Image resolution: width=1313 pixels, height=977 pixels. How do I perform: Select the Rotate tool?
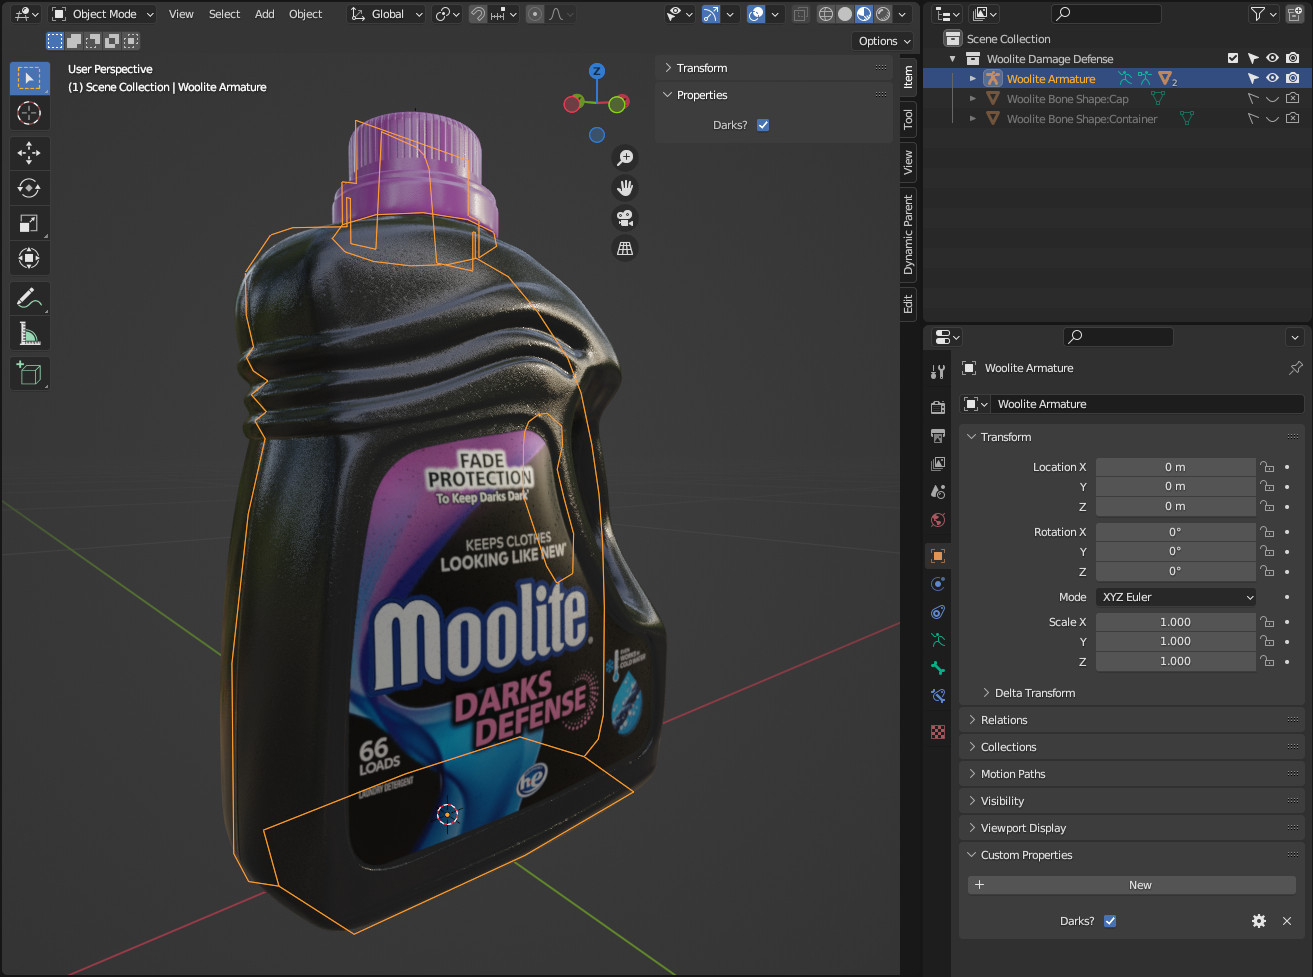(x=29, y=188)
